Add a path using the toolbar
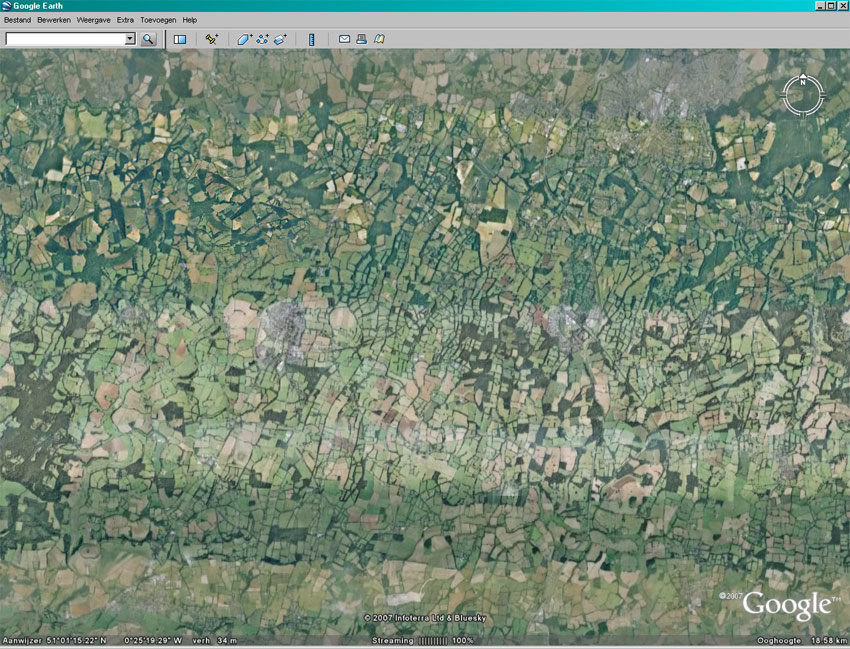The width and height of the screenshot is (850, 649). [x=262, y=39]
